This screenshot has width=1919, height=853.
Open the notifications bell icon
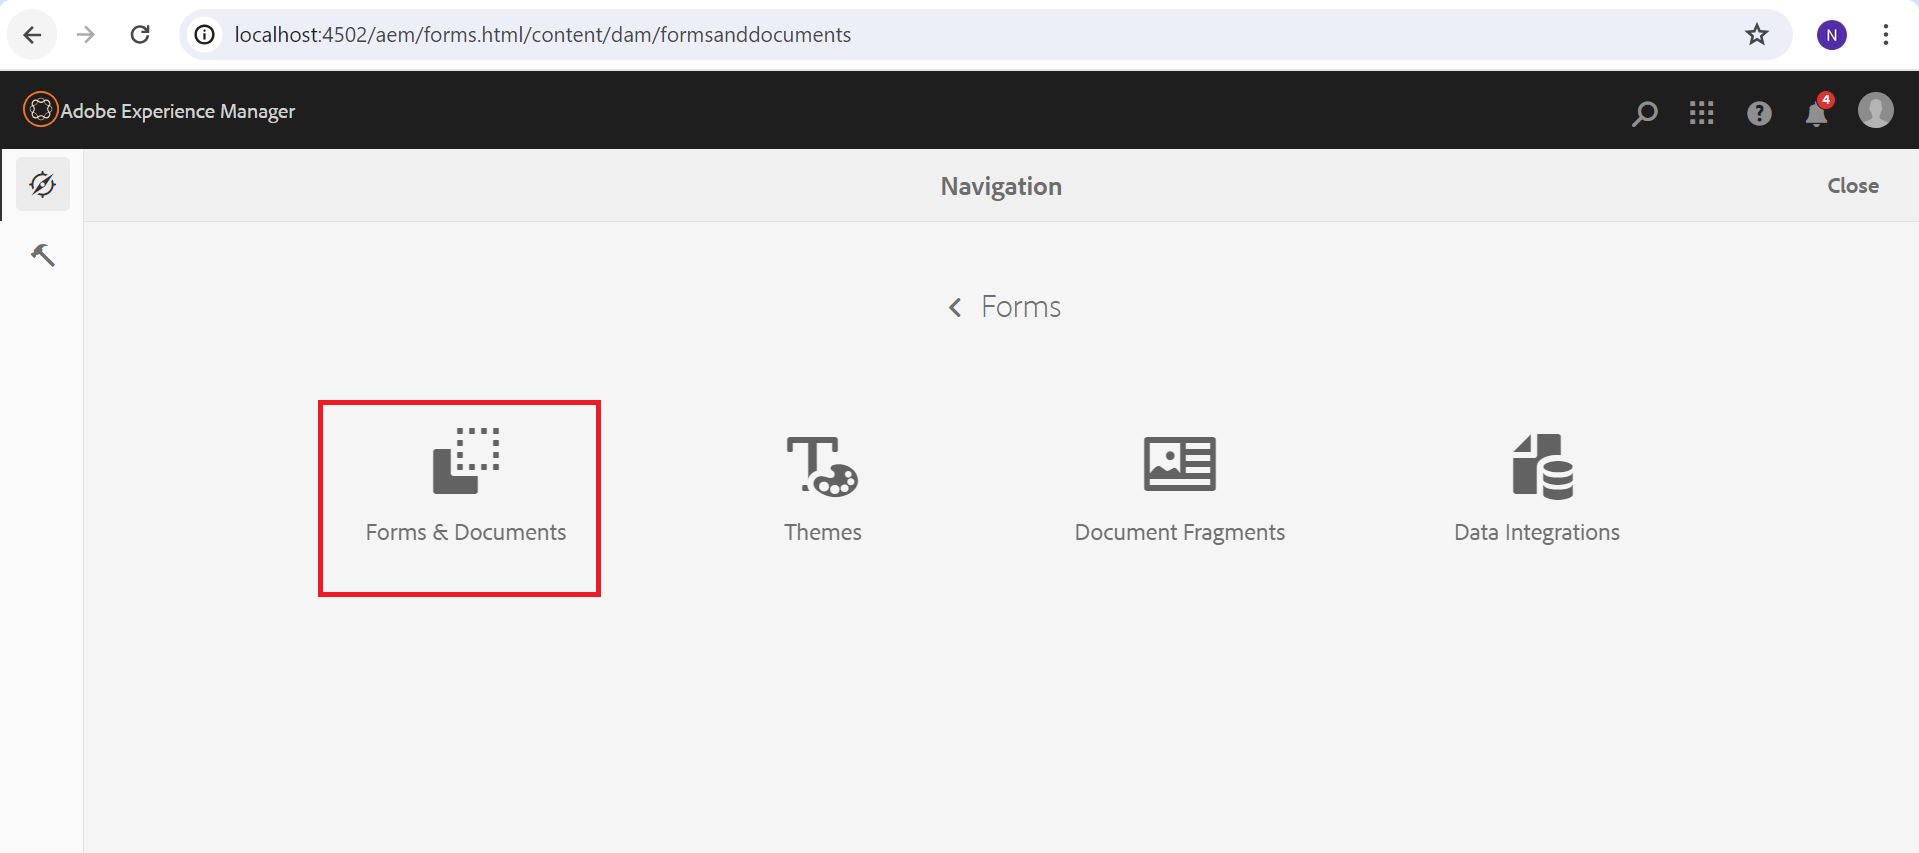[x=1817, y=113]
